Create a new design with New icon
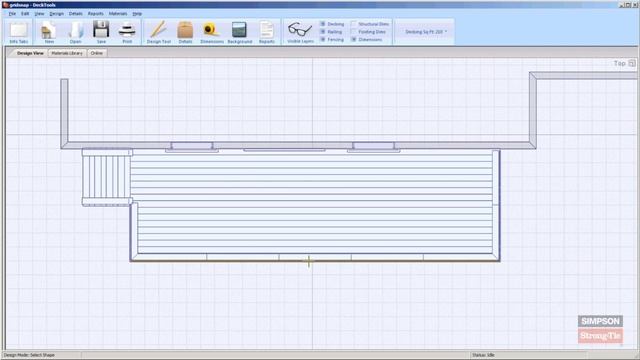 click(x=49, y=31)
